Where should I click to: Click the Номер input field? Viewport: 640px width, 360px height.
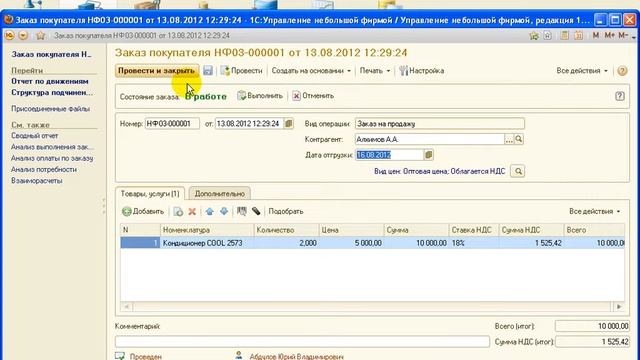[172, 123]
